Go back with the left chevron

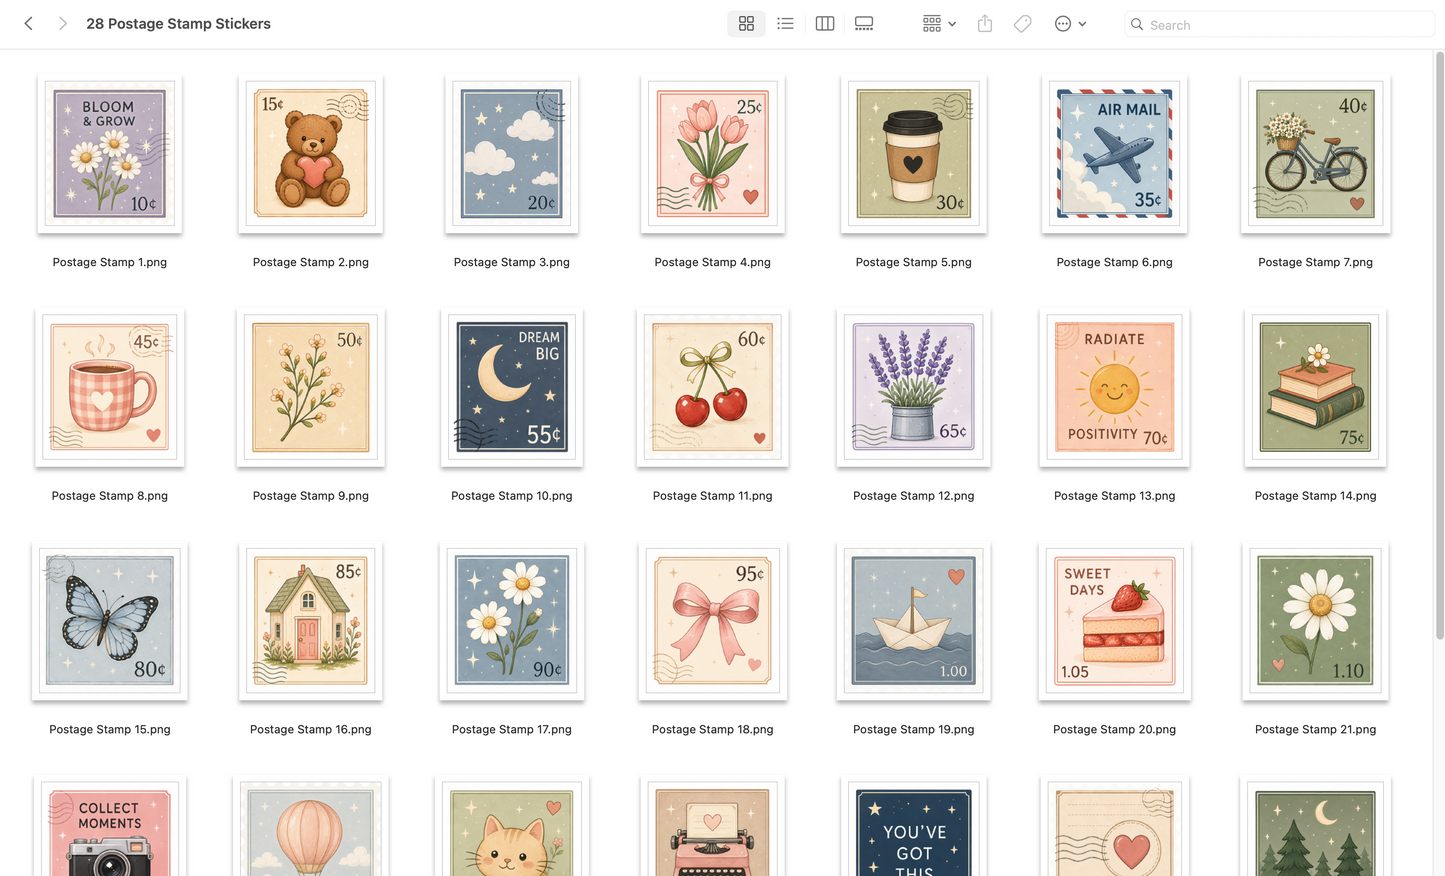pos(29,23)
